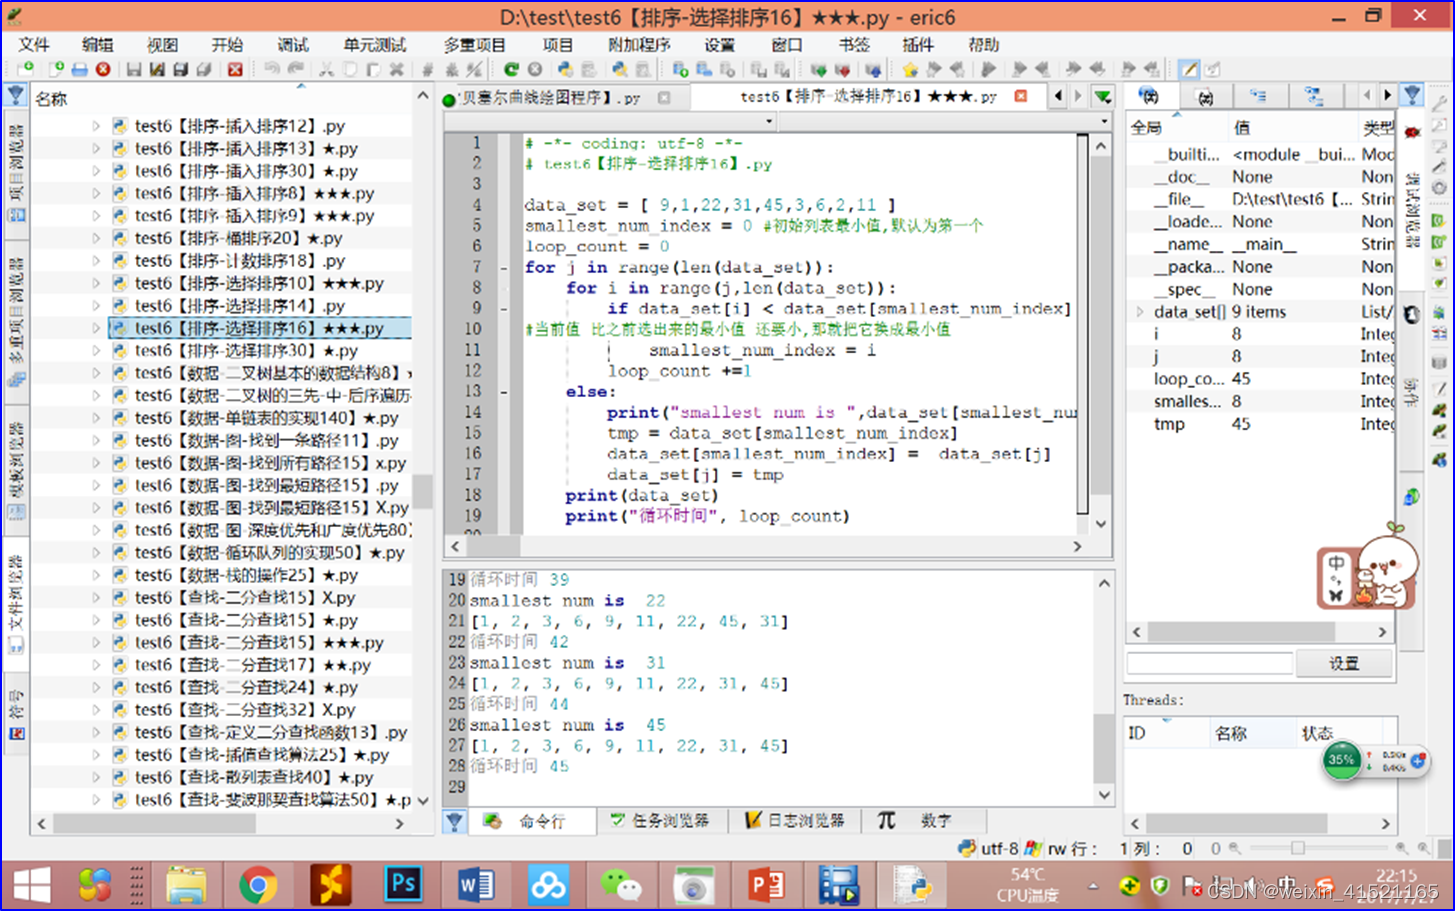Expand test6【排序-桶排序20】 tree item
This screenshot has width=1455, height=911.
96,238
